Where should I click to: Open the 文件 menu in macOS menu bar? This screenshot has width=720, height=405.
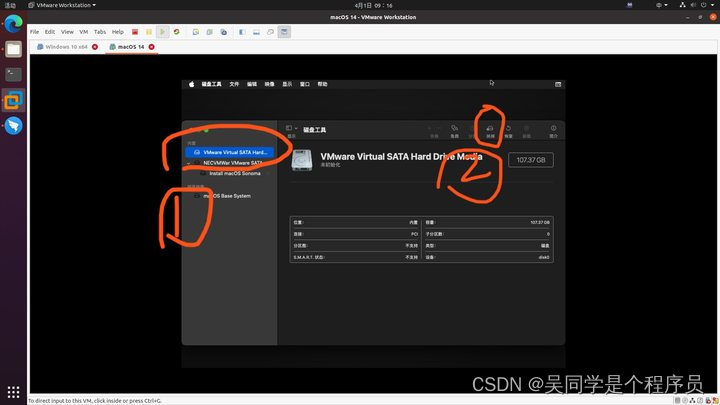(234, 84)
